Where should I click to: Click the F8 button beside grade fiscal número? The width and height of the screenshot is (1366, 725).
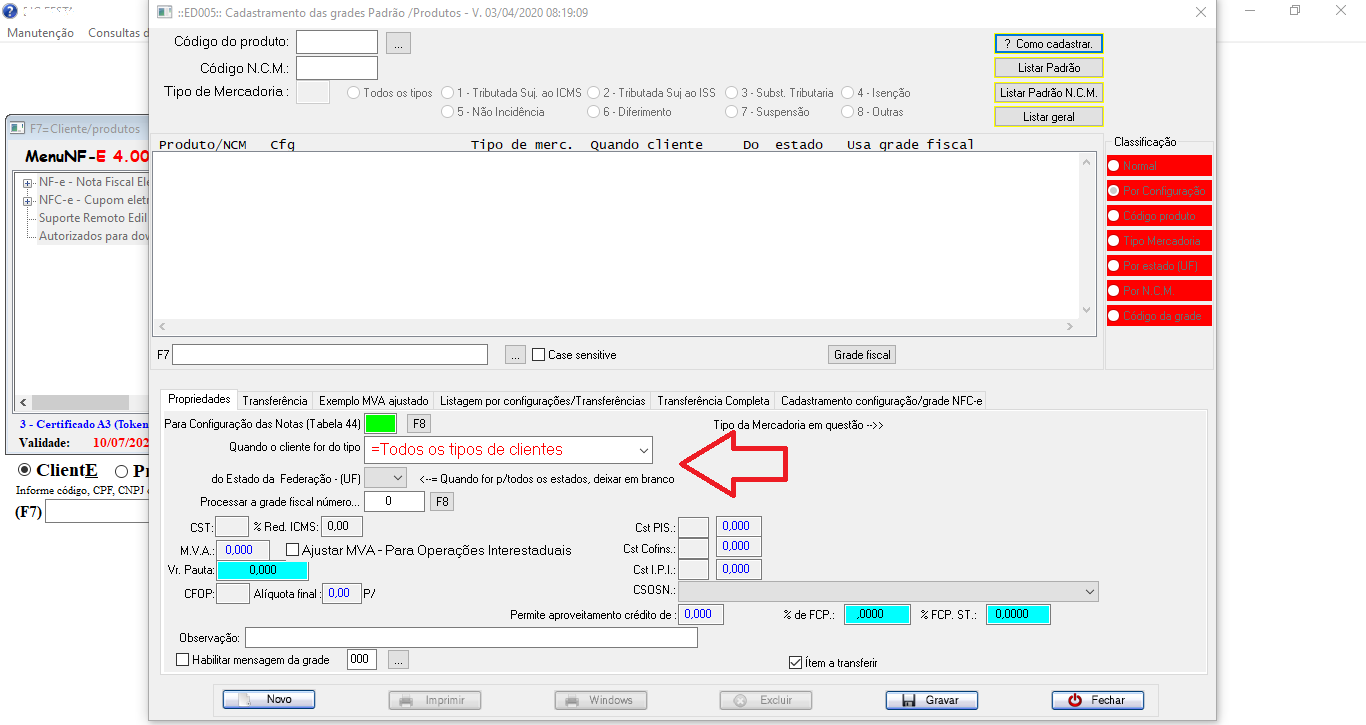442,501
